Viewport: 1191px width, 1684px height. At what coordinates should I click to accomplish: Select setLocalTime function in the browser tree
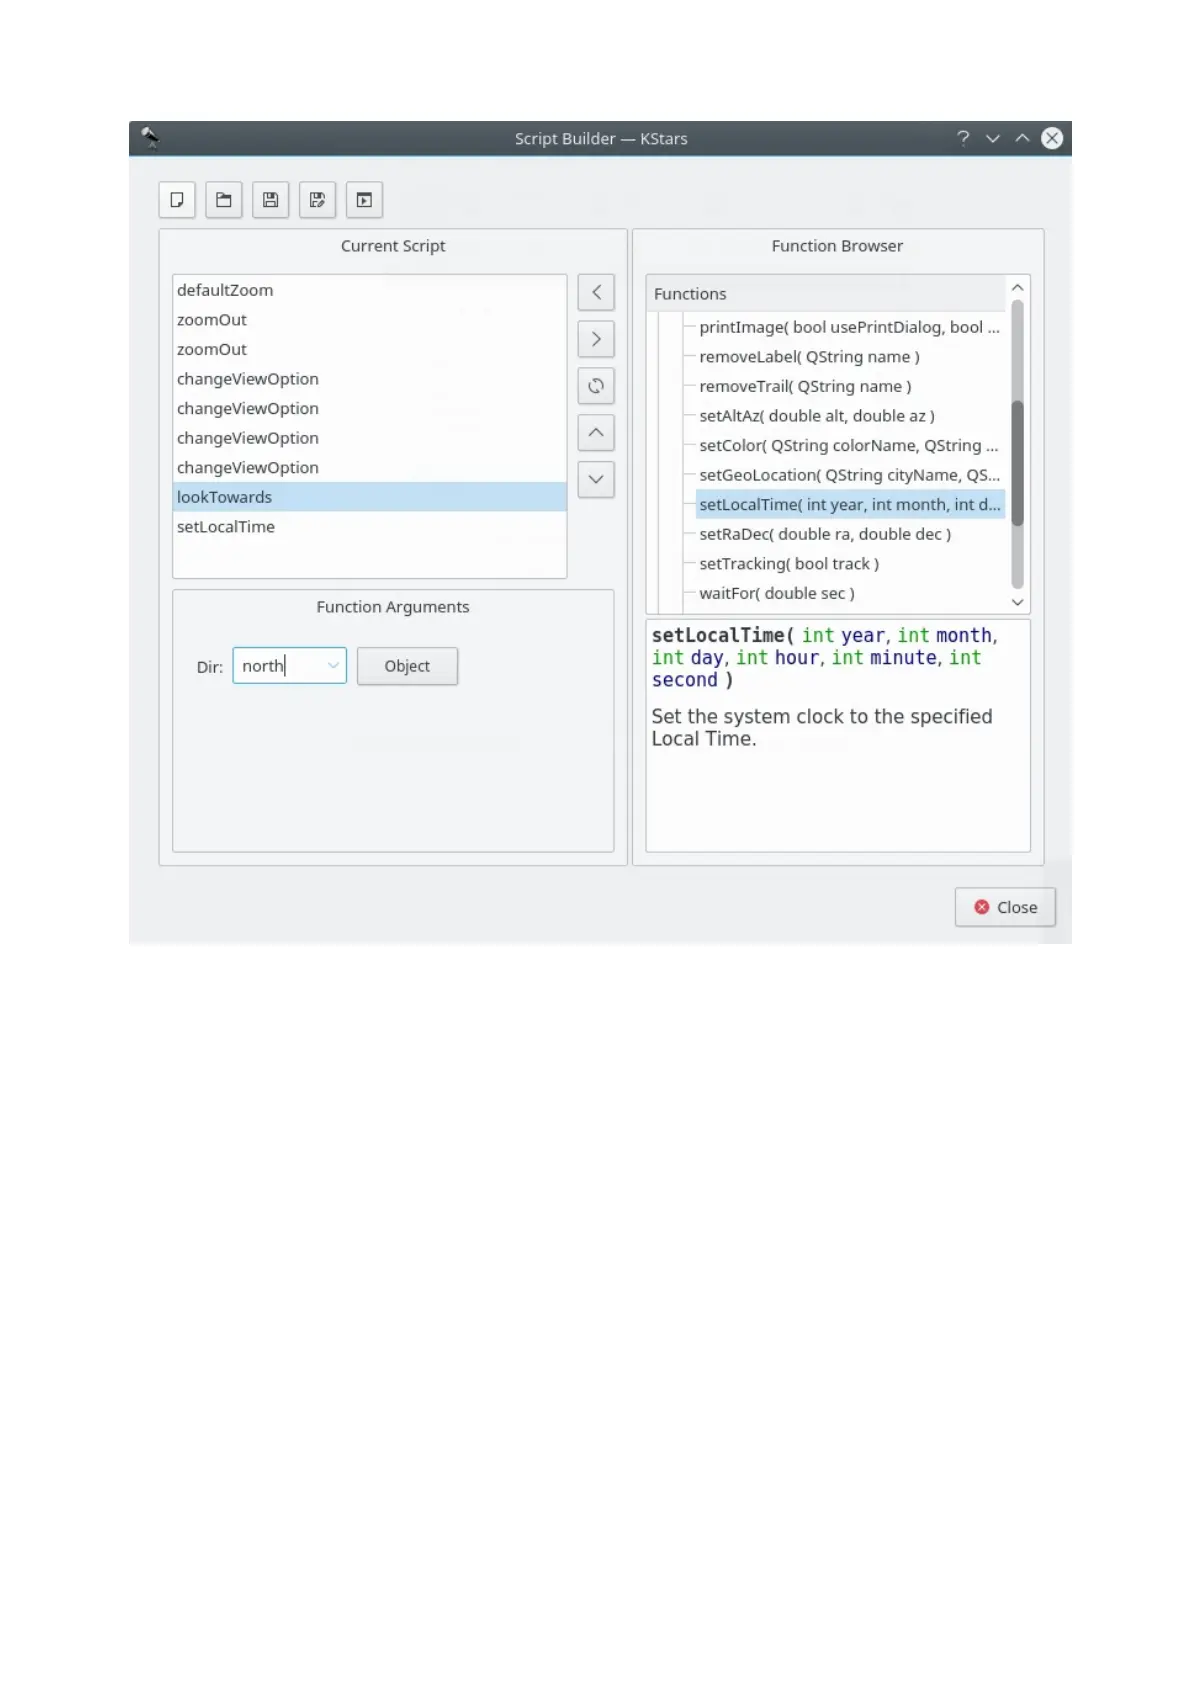[849, 505]
